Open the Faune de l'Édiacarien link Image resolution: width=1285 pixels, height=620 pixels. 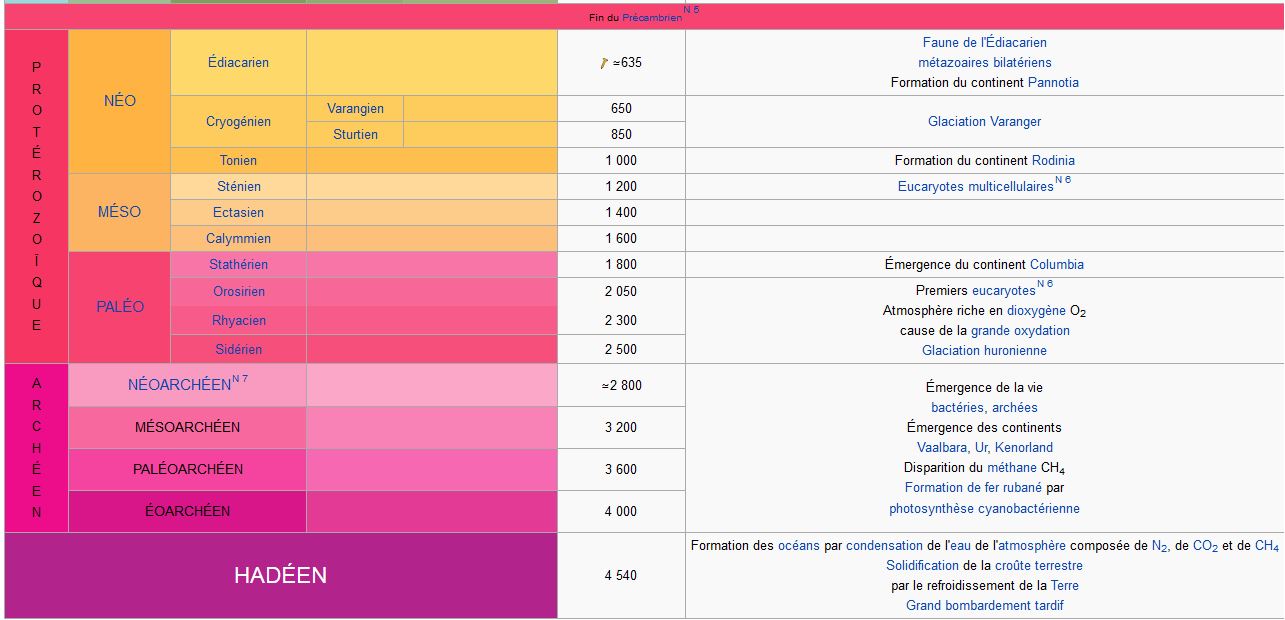coord(985,42)
